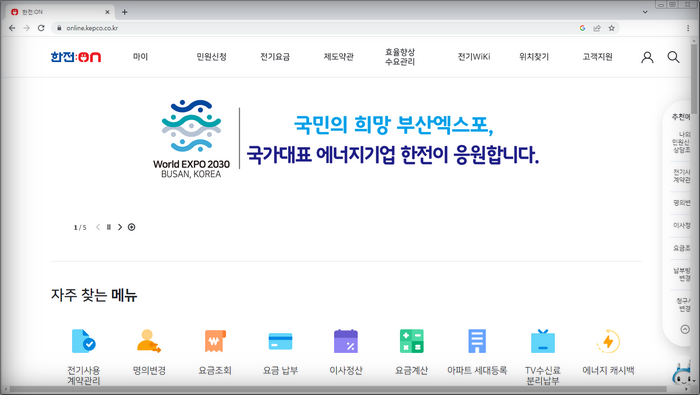Click the 에너지 캐시백 label
This screenshot has width=700, height=395.
tap(608, 370)
